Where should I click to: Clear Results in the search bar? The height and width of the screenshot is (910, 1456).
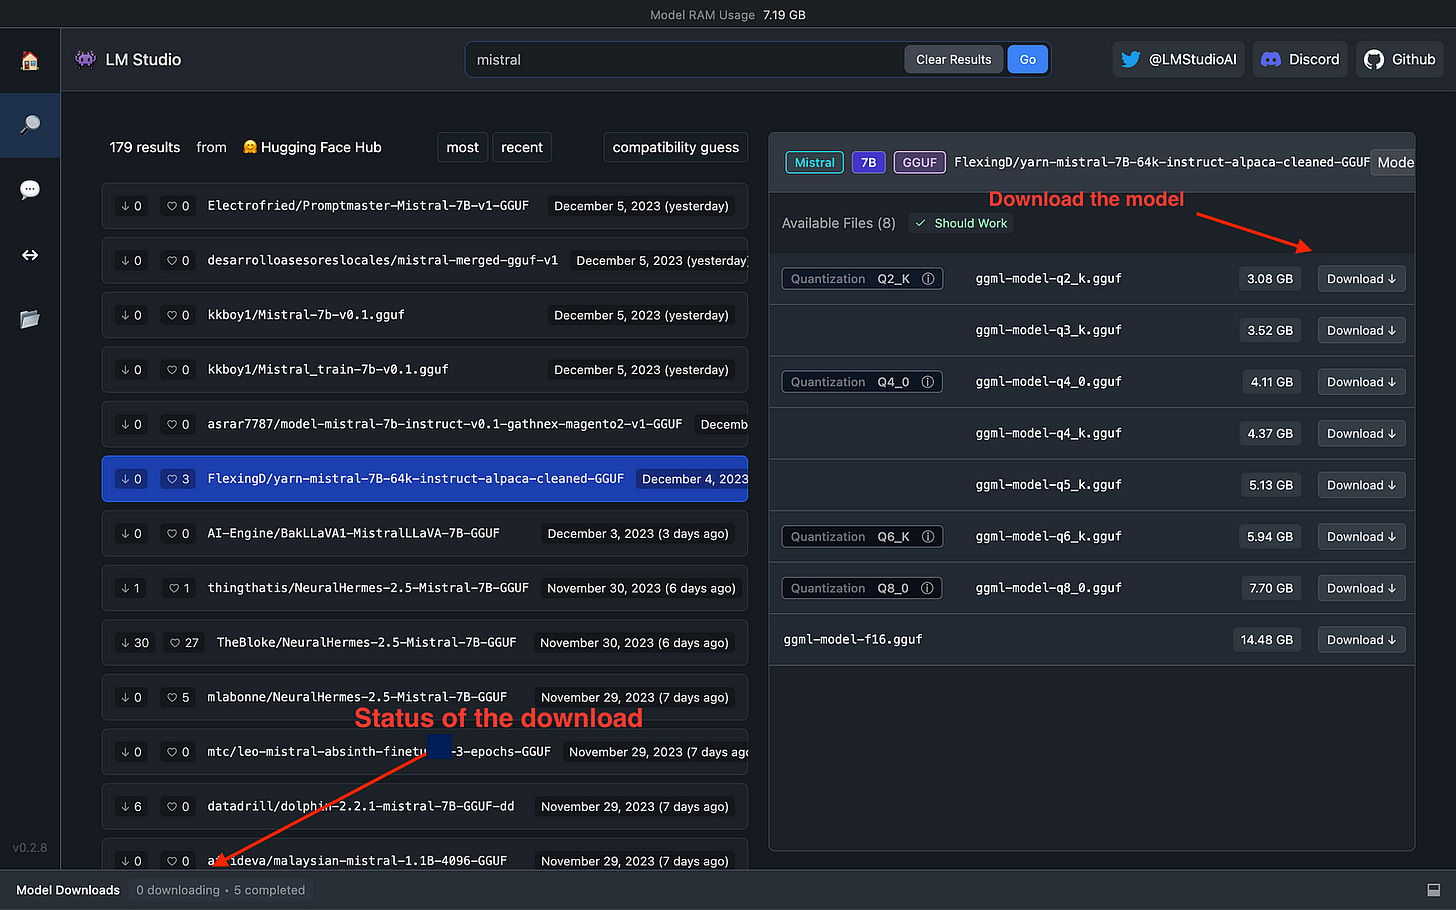(953, 59)
